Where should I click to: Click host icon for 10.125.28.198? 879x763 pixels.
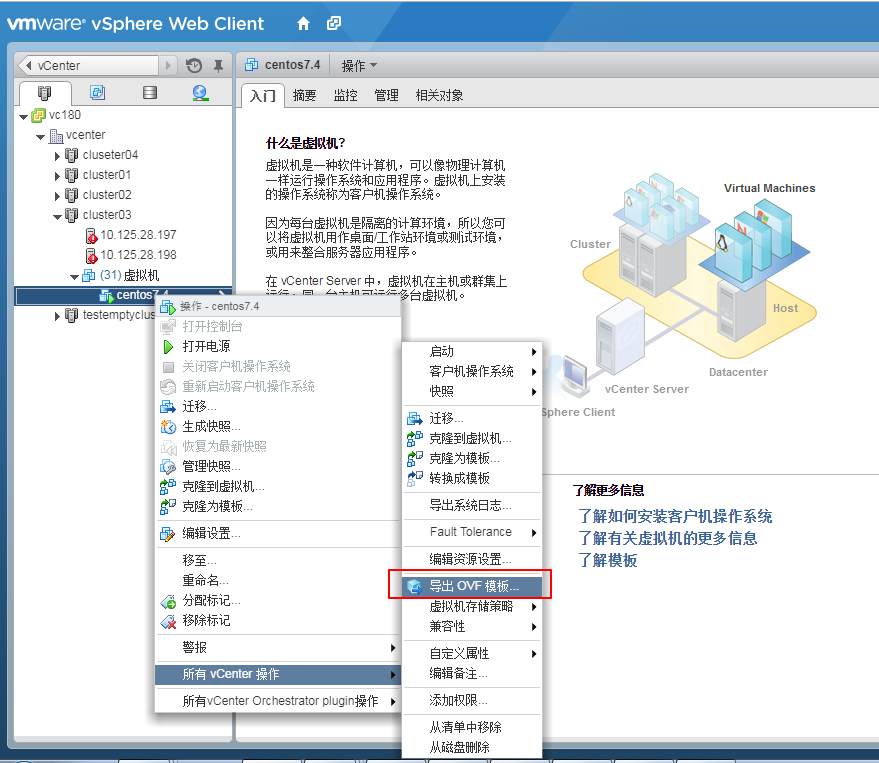click(91, 256)
